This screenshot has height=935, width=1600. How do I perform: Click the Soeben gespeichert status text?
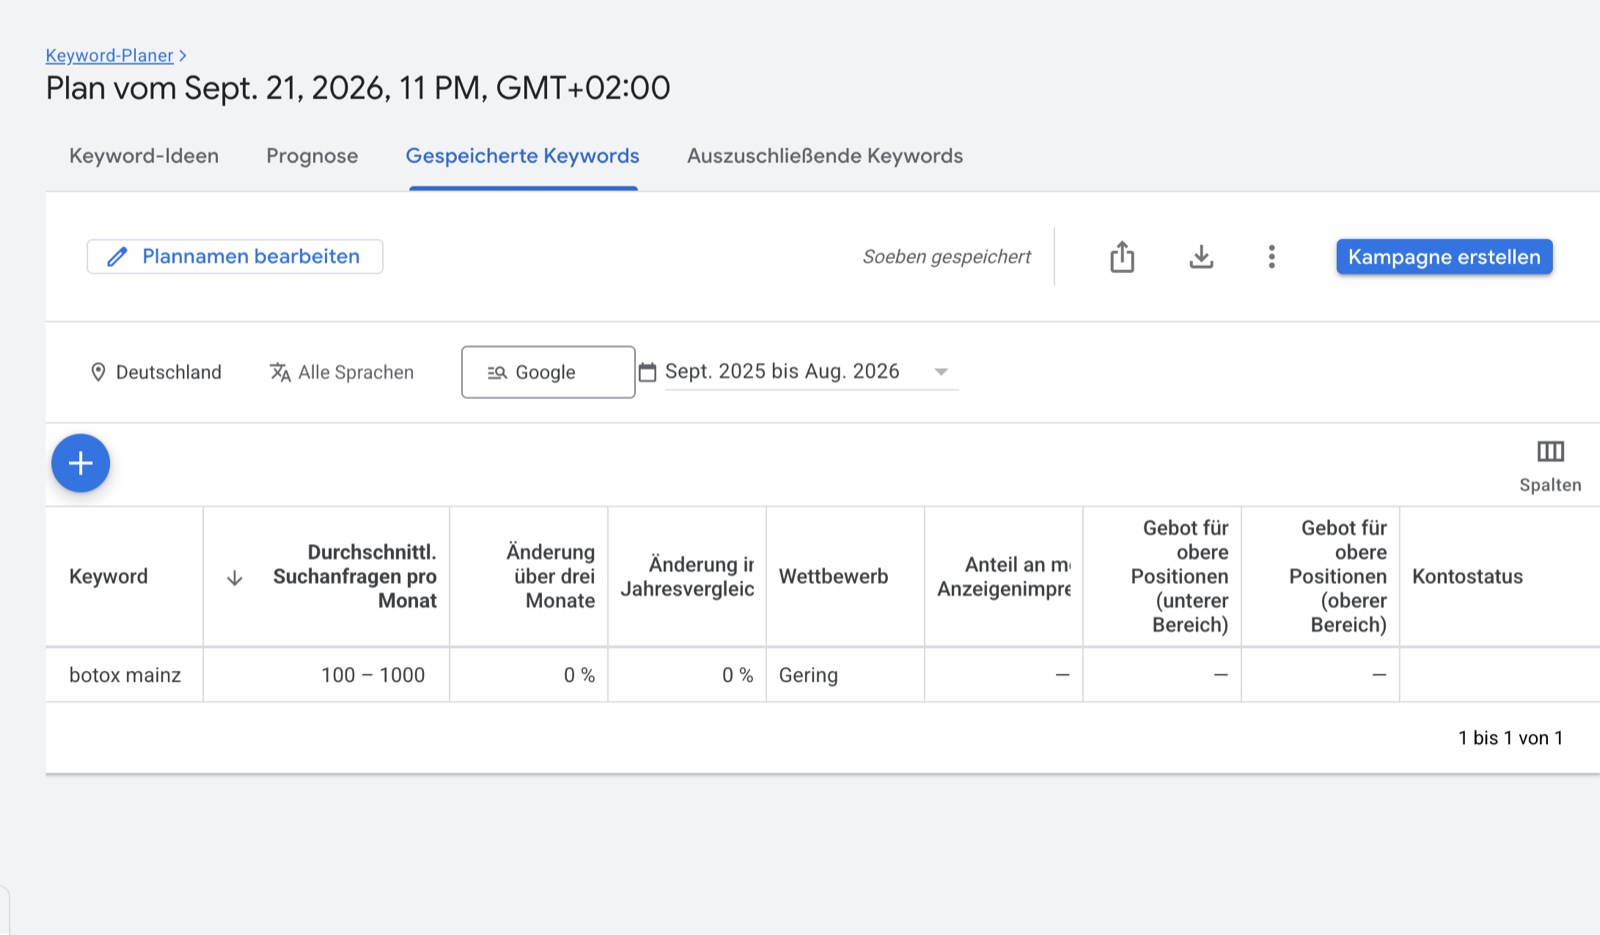pyautogui.click(x=947, y=257)
